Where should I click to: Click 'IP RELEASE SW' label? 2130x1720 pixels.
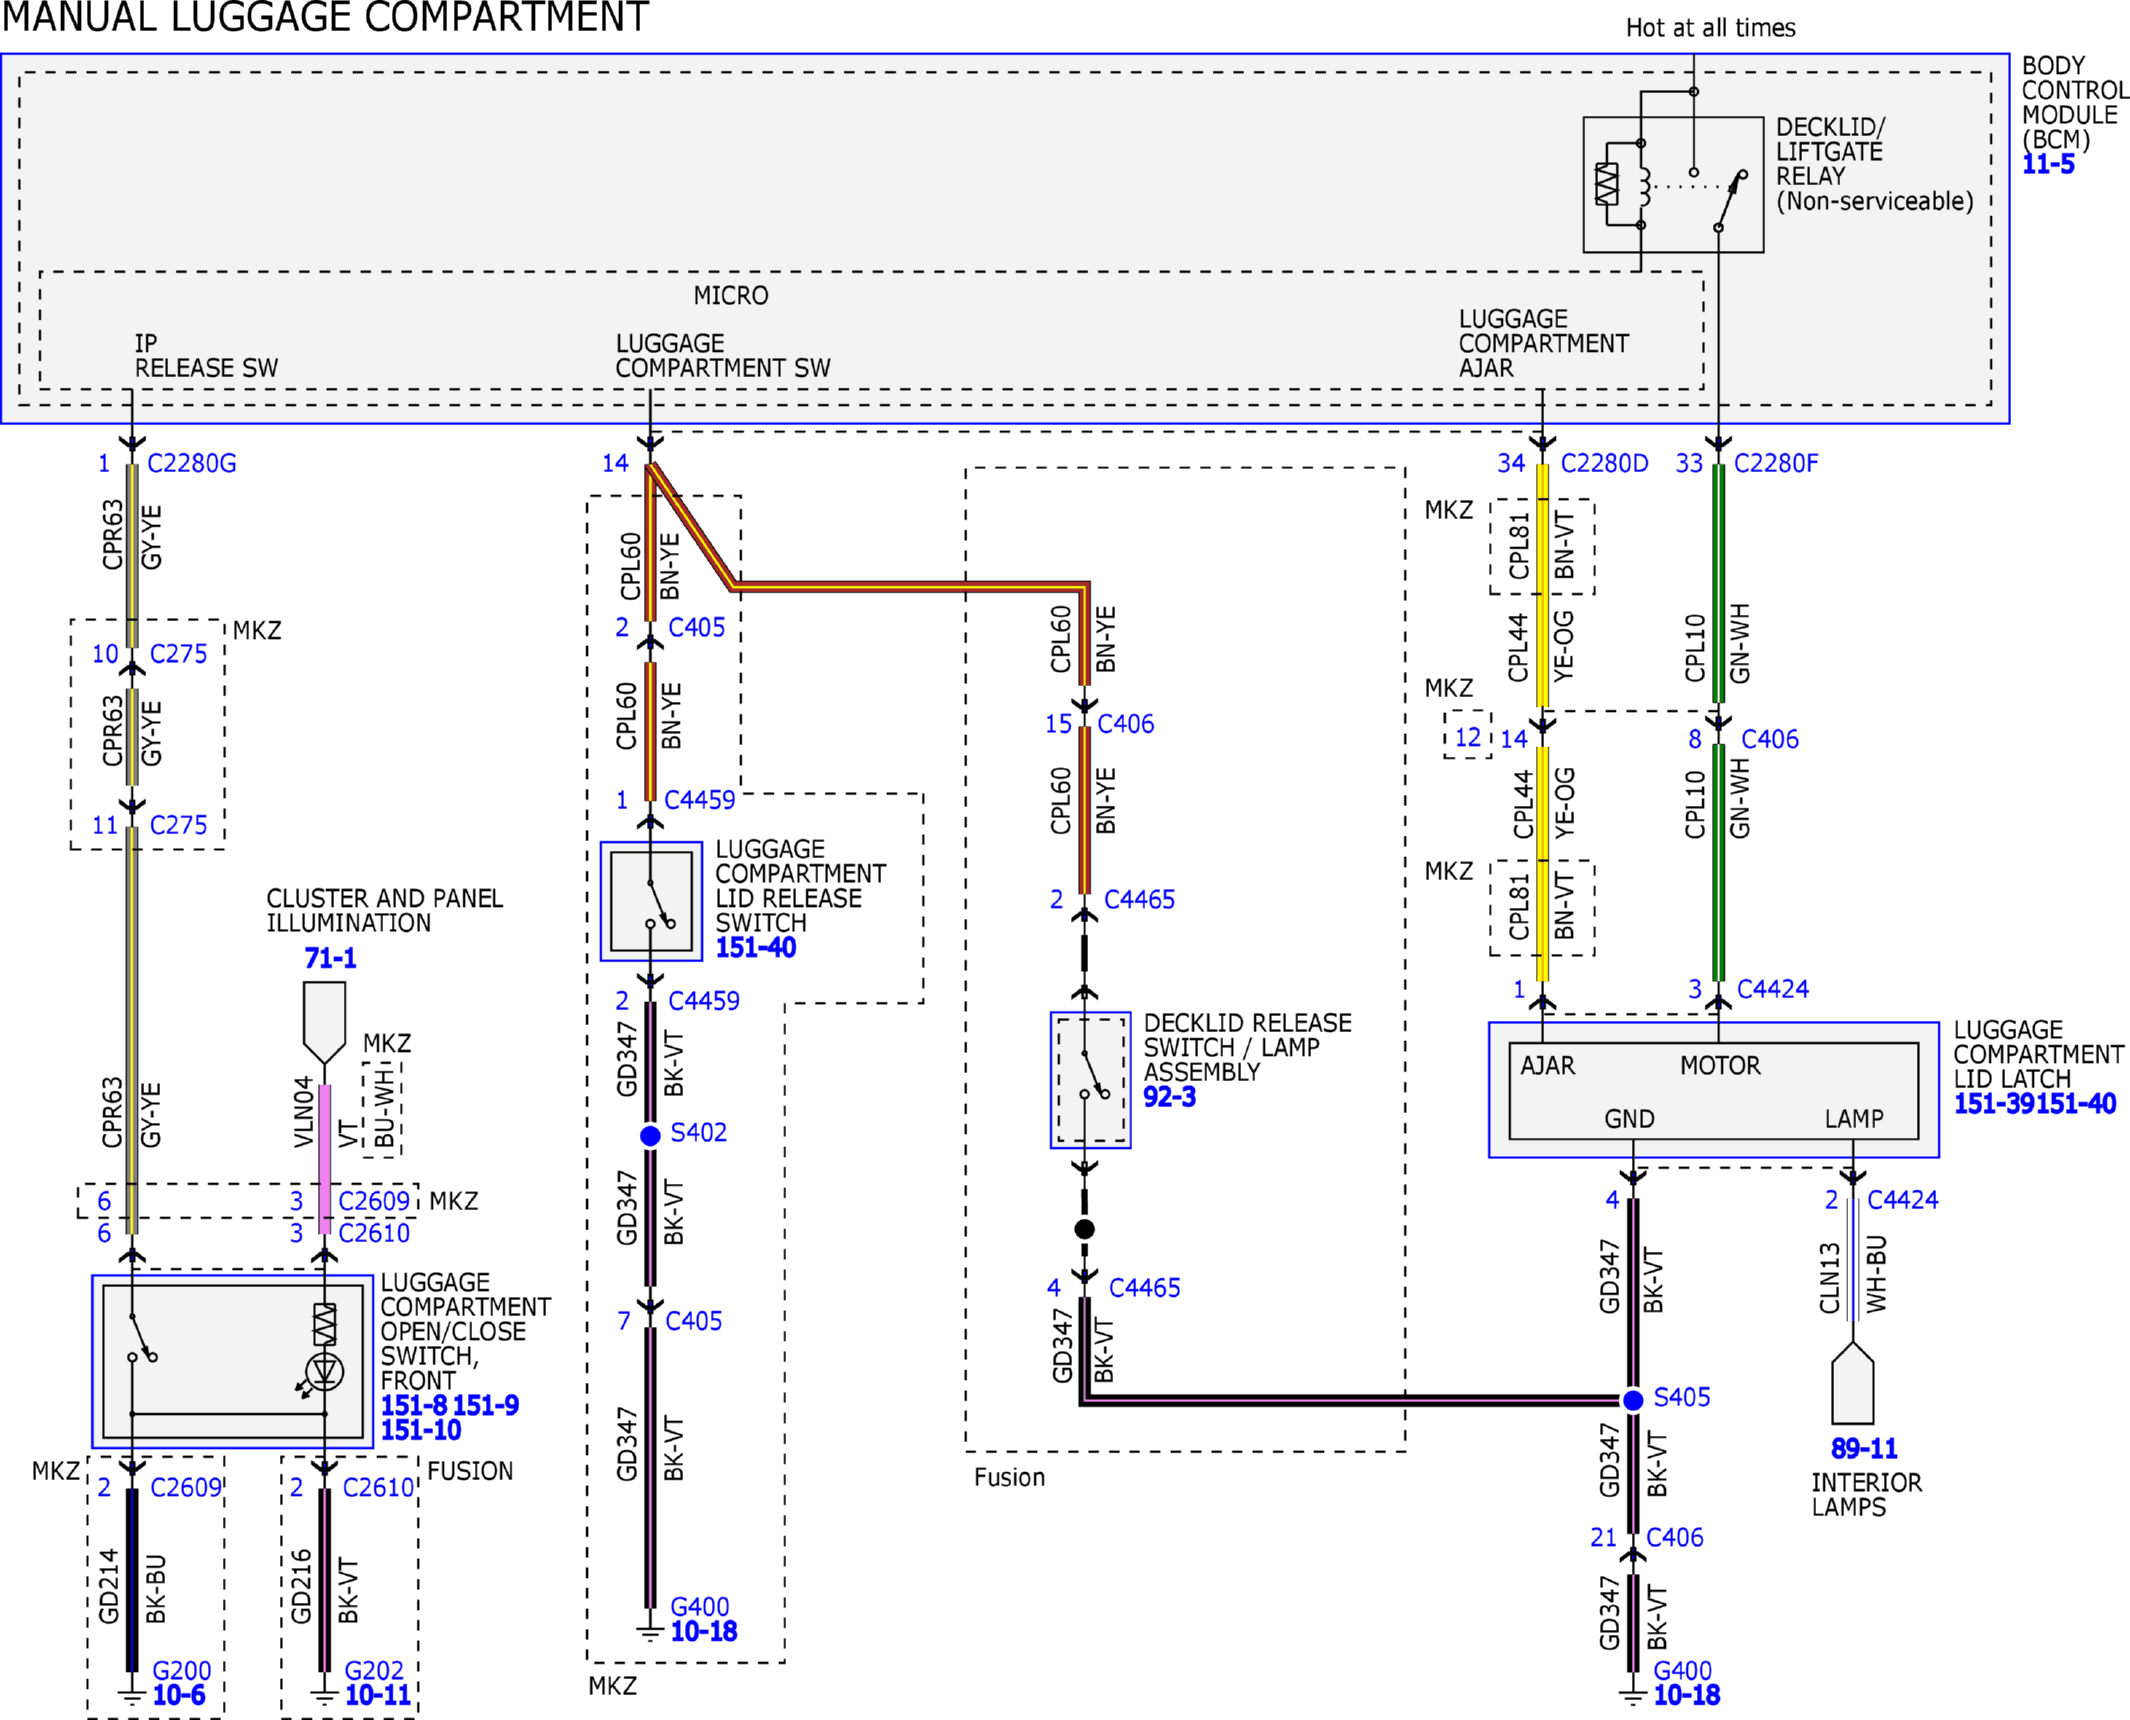[206, 356]
